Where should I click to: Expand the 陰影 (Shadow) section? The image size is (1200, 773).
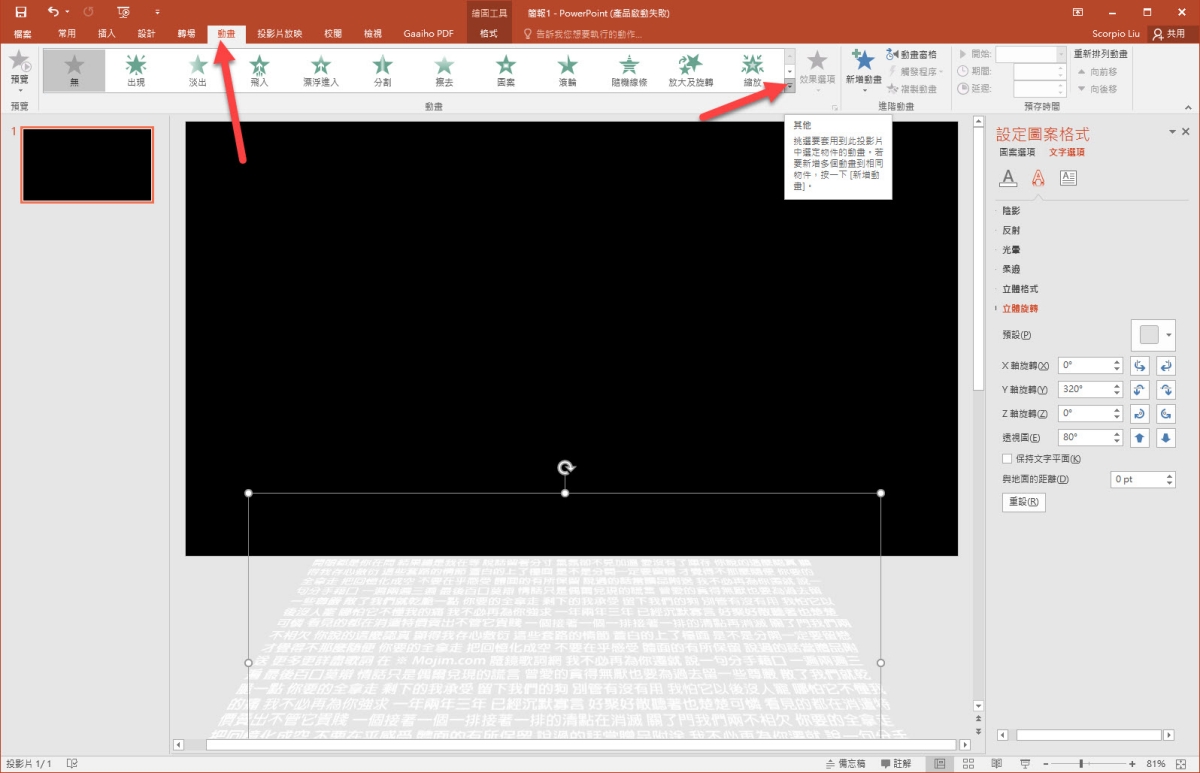[1011, 211]
